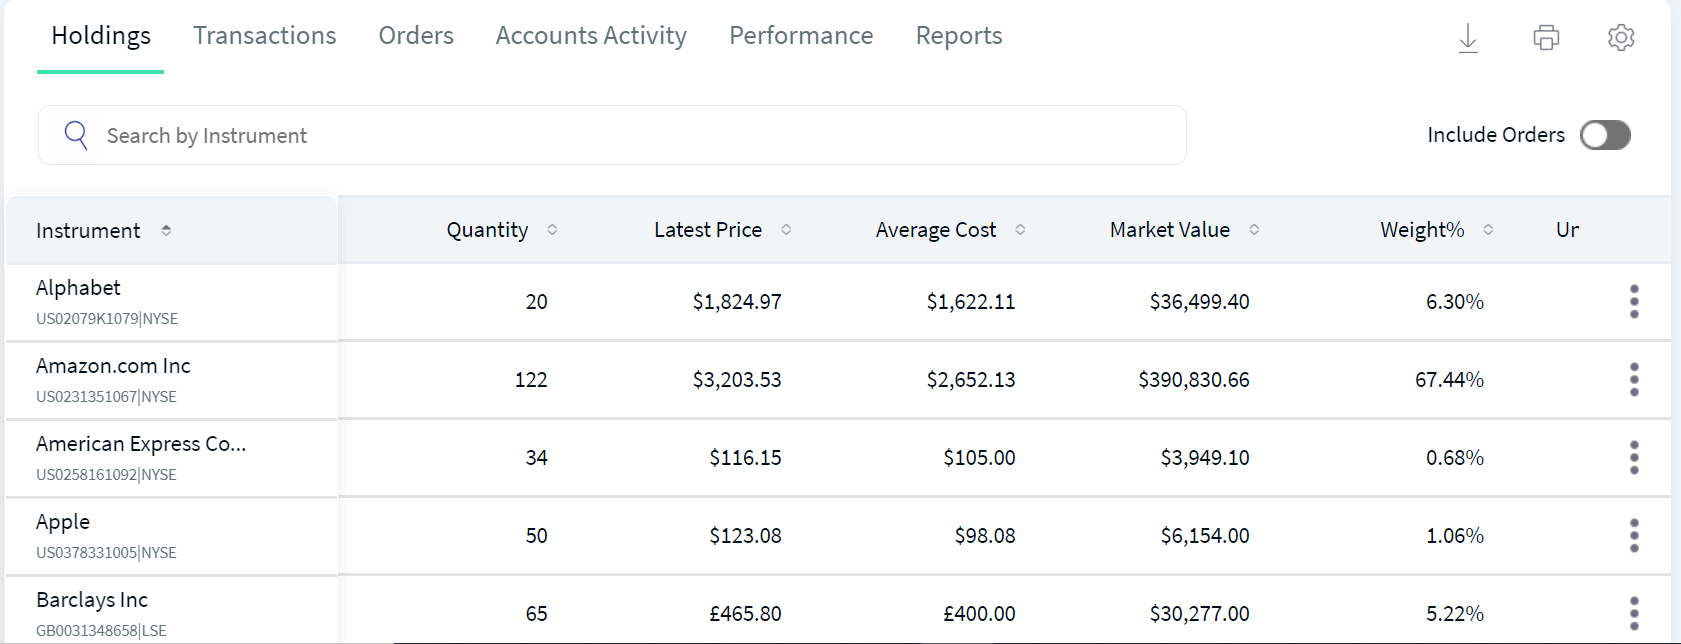
Task: Click American Express average cost $105.00
Action: [x=979, y=458]
